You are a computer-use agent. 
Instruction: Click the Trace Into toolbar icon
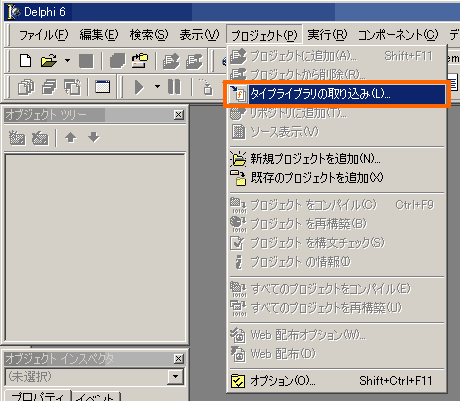(x=207, y=87)
